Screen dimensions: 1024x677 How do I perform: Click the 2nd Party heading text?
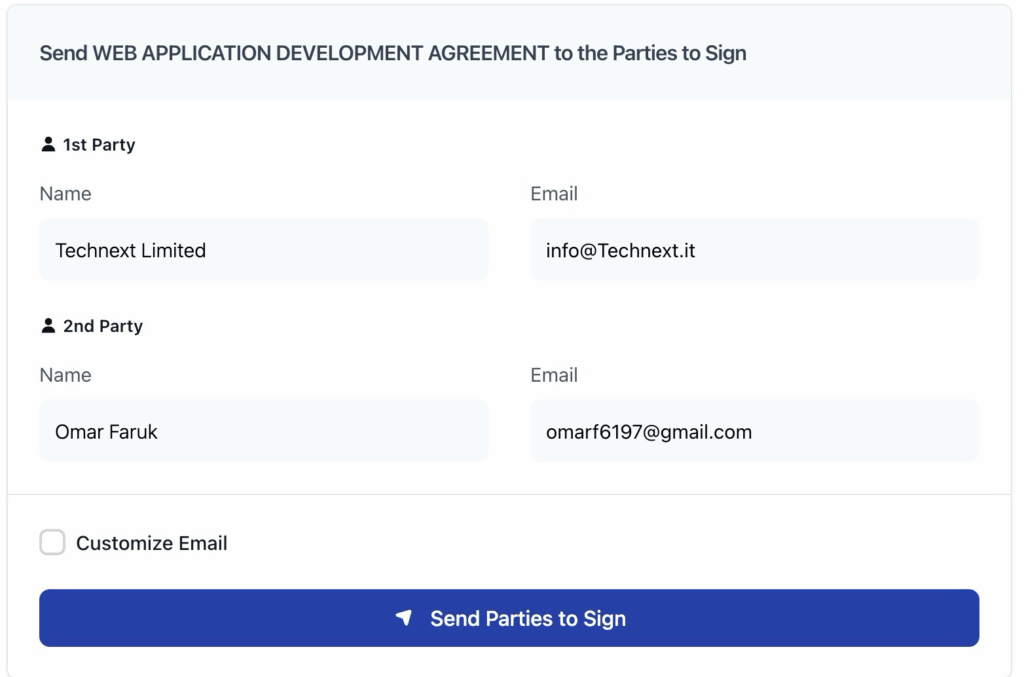(103, 326)
